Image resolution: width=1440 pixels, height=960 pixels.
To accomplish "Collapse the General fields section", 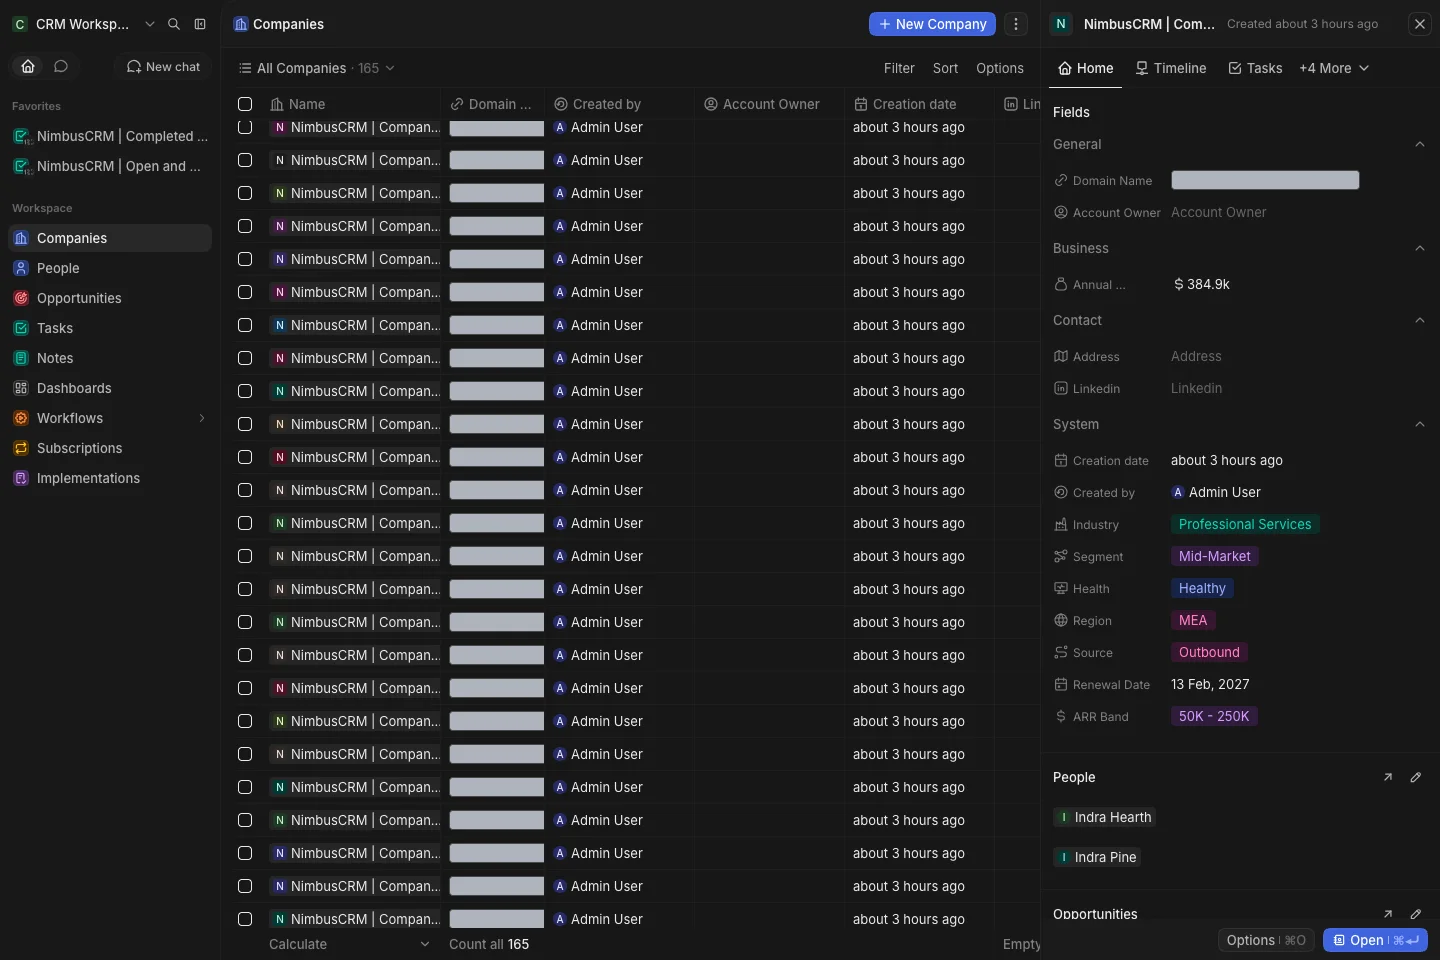I will click(x=1420, y=144).
